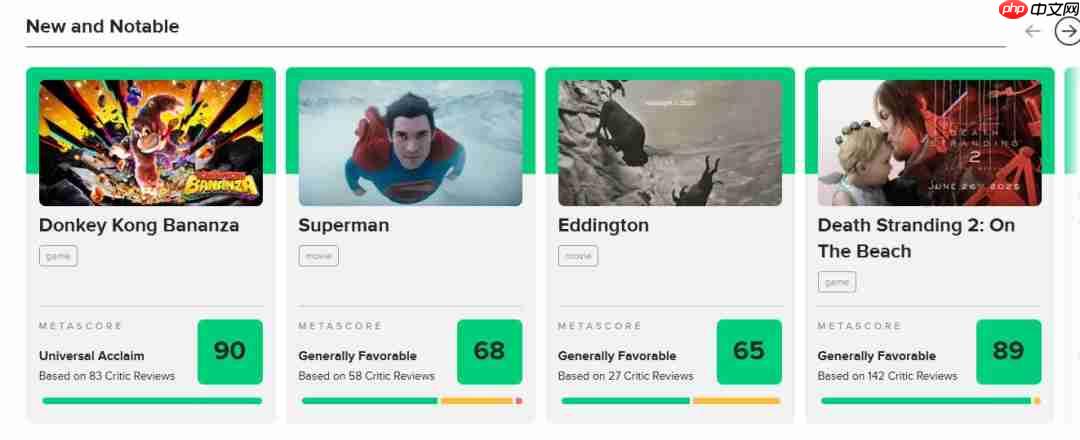This screenshot has height=440, width=1080.
Task: Click the game tag under Donkey Kong Bananza
Action: pos(58,256)
